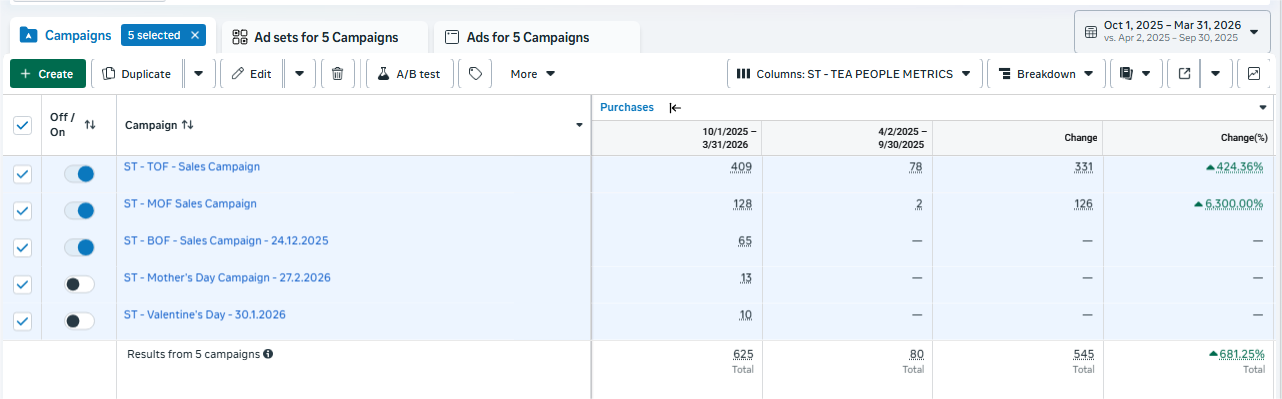Turn off ST - MOF Sales Campaign toggle
The width and height of the screenshot is (1282, 399).
pyautogui.click(x=79, y=211)
